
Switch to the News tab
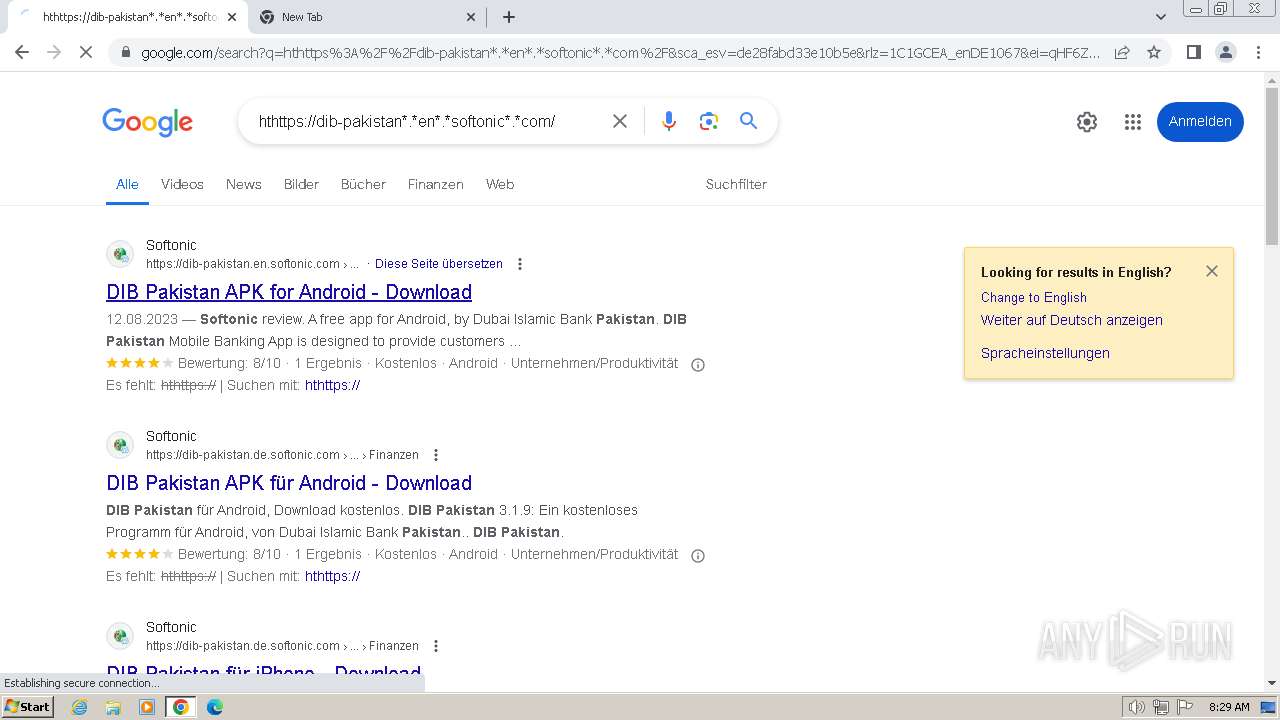click(243, 184)
